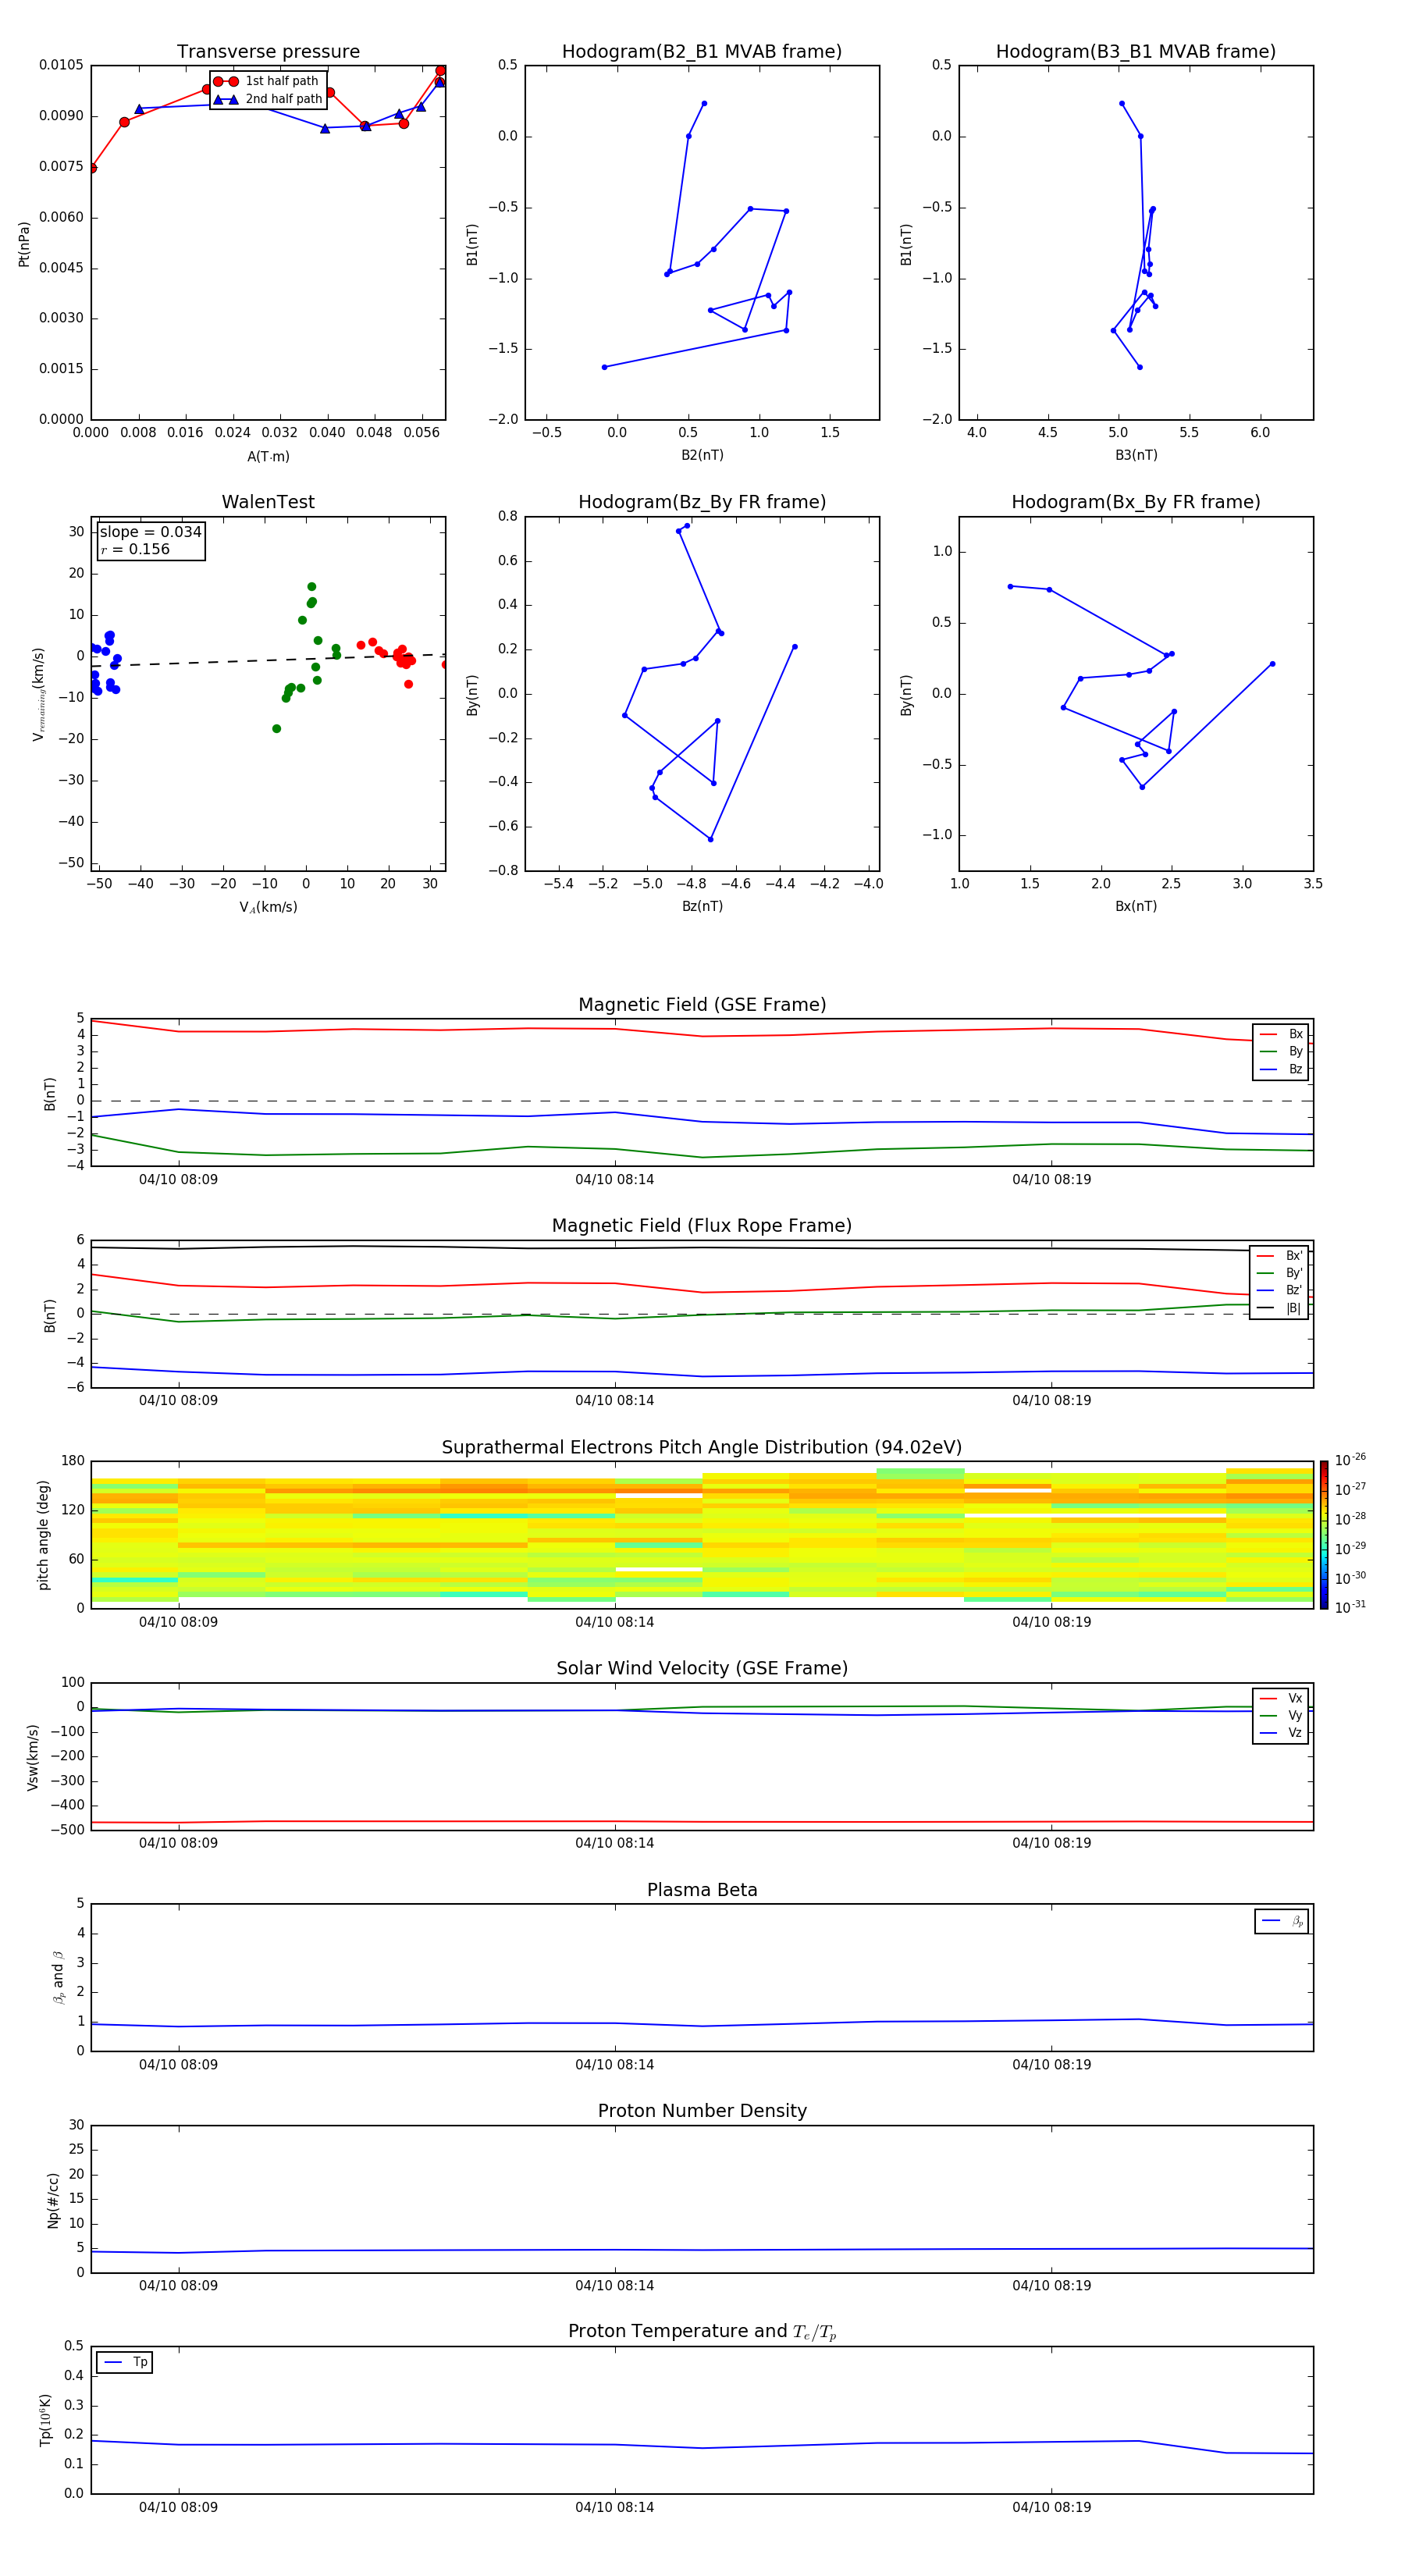Select By' in the Flux Rope legend
This screenshot has height=2576, width=1405.
coord(1279,1273)
